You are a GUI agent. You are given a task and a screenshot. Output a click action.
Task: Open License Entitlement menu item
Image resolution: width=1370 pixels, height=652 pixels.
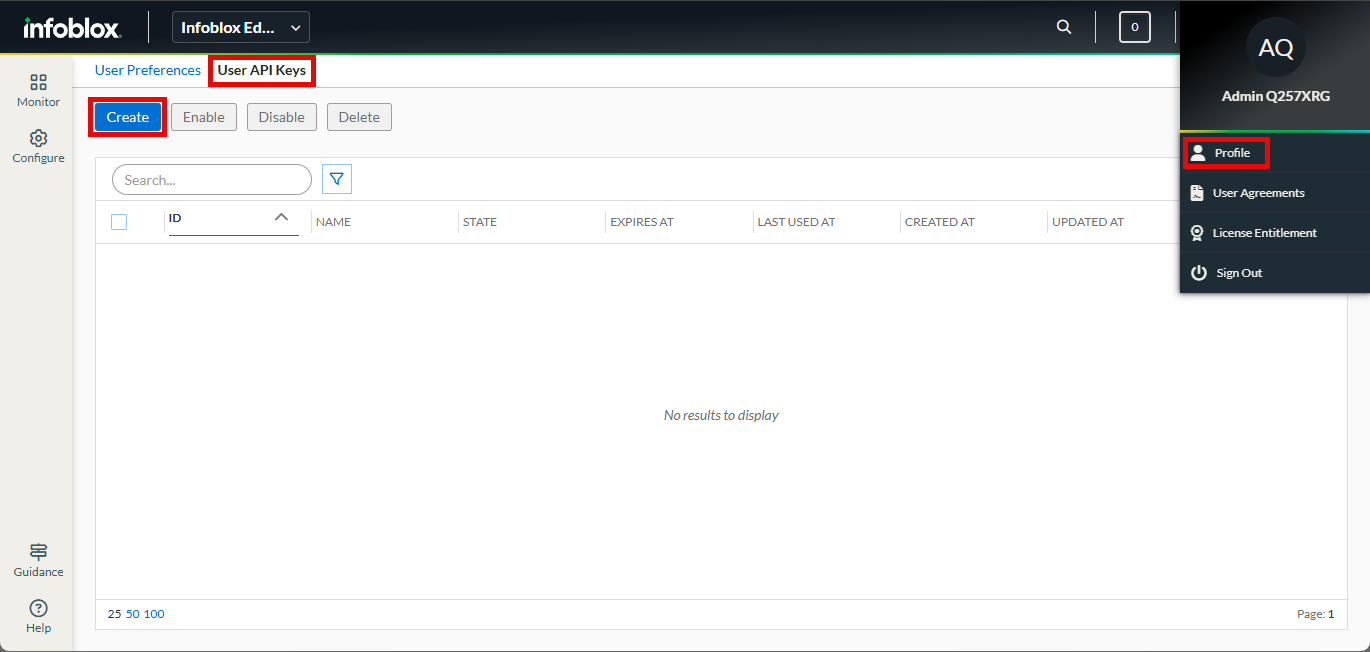coord(1264,233)
